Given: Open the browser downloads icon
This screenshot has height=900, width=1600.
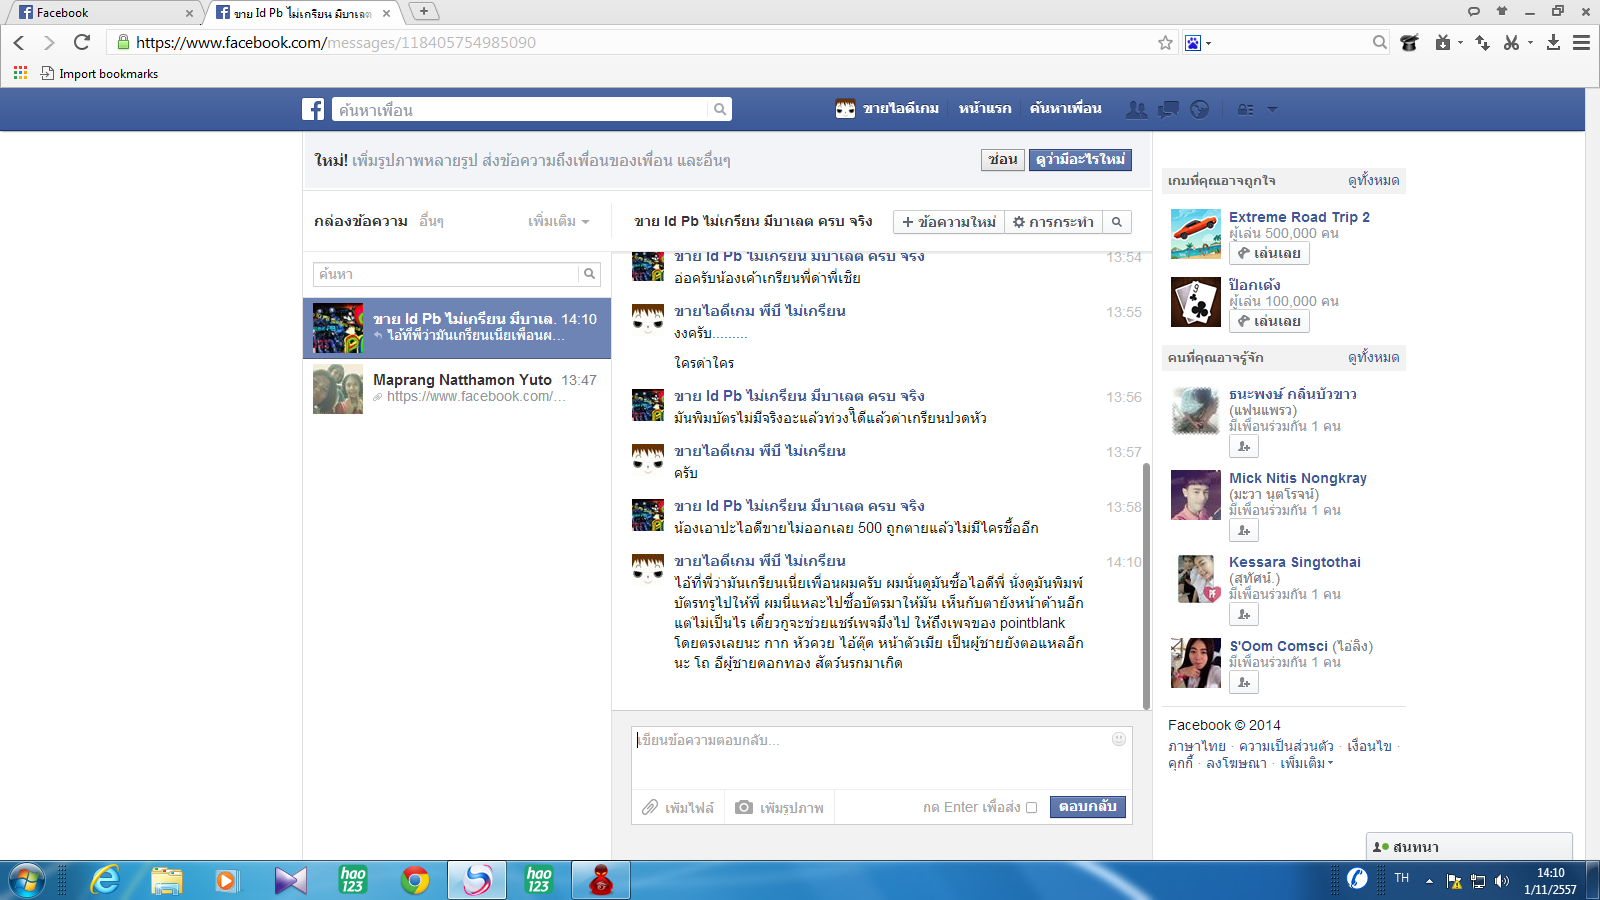Looking at the screenshot, I should [x=1553, y=42].
